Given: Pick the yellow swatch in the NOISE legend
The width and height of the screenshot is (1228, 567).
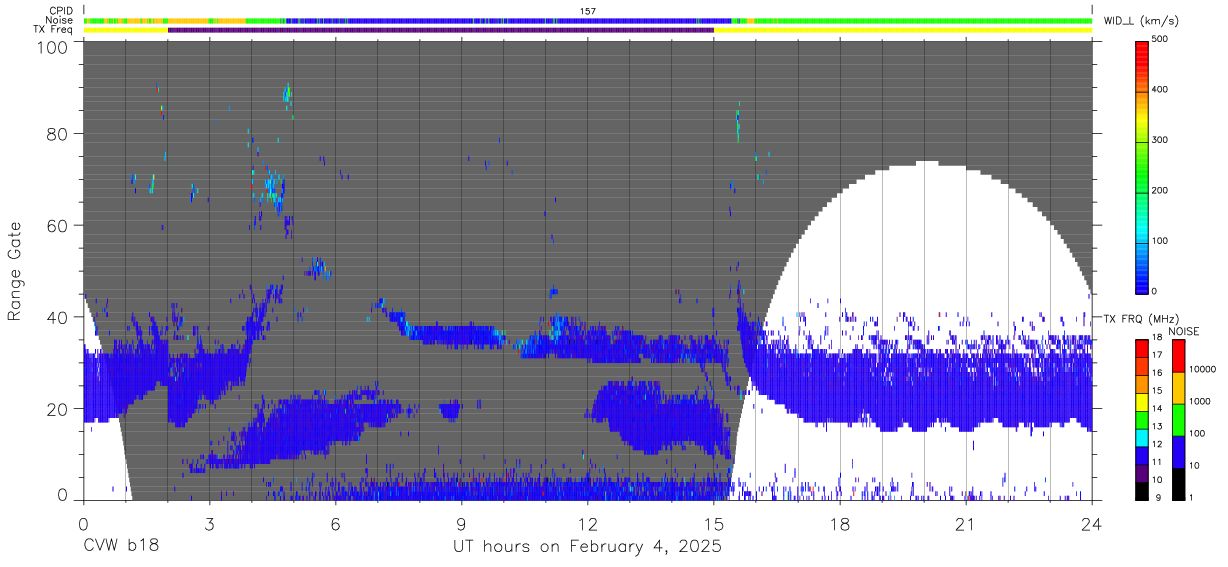Looking at the screenshot, I should [1177, 388].
